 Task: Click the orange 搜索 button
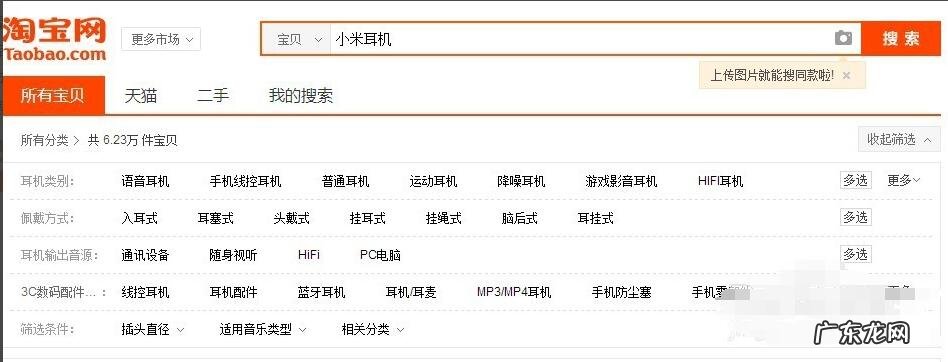click(901, 39)
